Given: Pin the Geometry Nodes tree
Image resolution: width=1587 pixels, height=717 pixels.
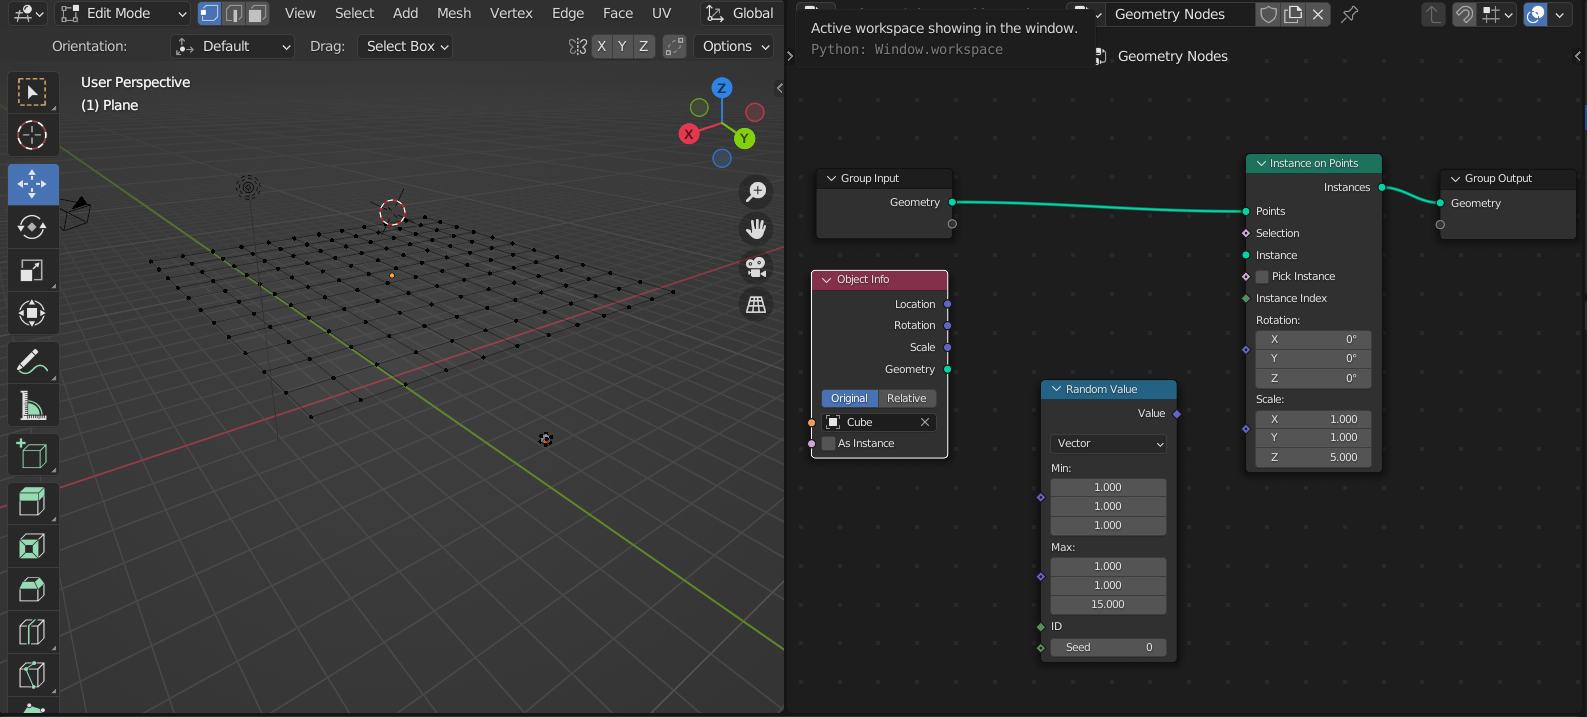Looking at the screenshot, I should click(x=1349, y=14).
